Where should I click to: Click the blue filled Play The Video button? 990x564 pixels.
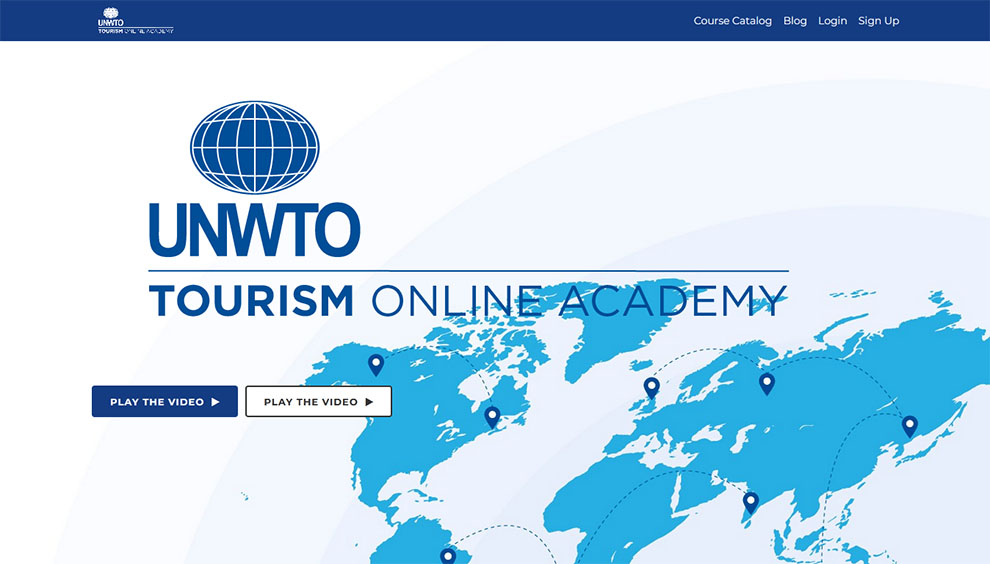click(165, 402)
